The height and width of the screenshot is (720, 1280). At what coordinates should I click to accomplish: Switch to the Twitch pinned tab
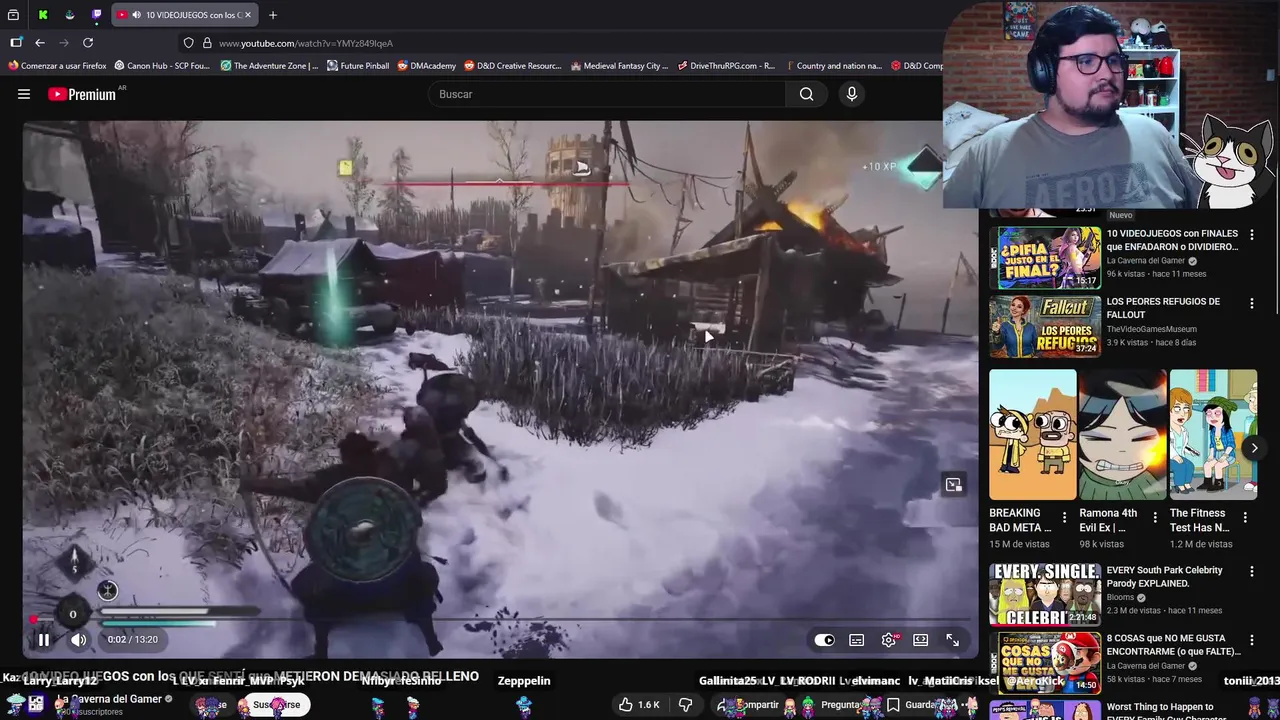coord(96,15)
